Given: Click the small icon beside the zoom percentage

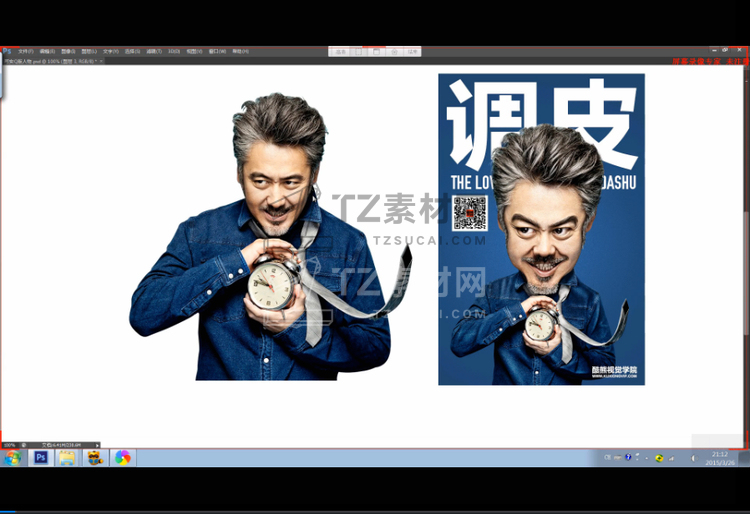Looking at the screenshot, I should (23, 445).
